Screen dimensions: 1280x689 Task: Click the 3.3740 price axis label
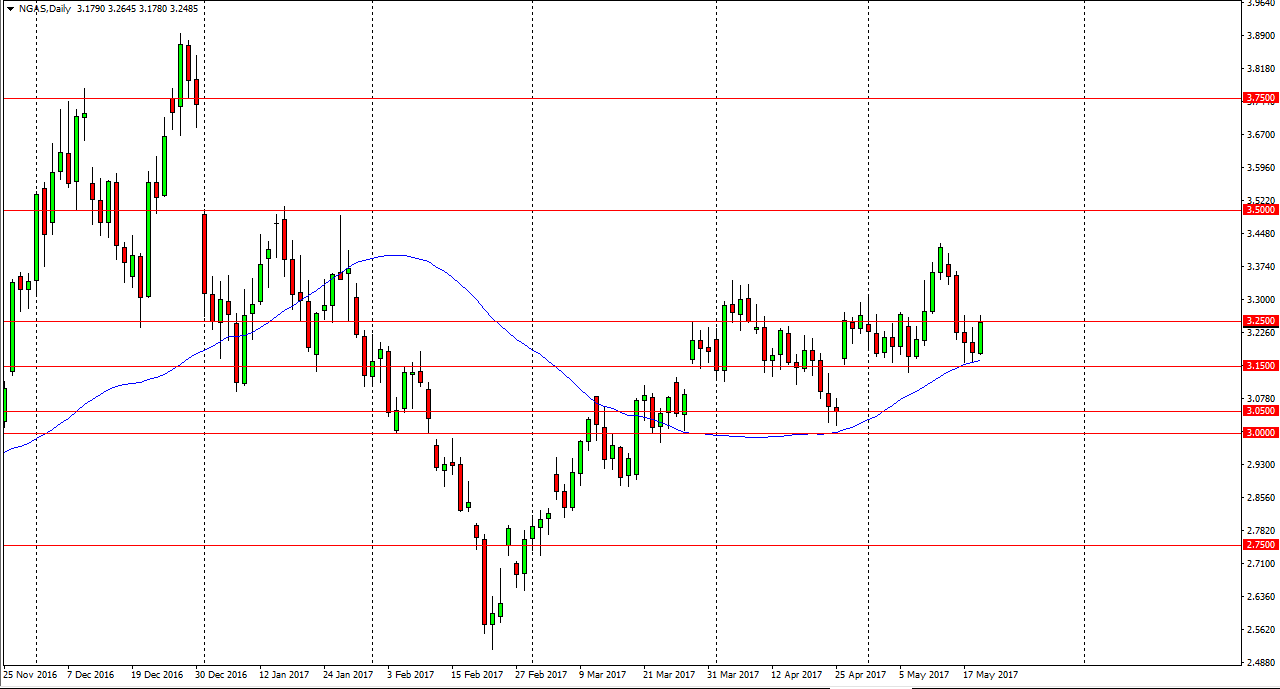pos(1260,267)
